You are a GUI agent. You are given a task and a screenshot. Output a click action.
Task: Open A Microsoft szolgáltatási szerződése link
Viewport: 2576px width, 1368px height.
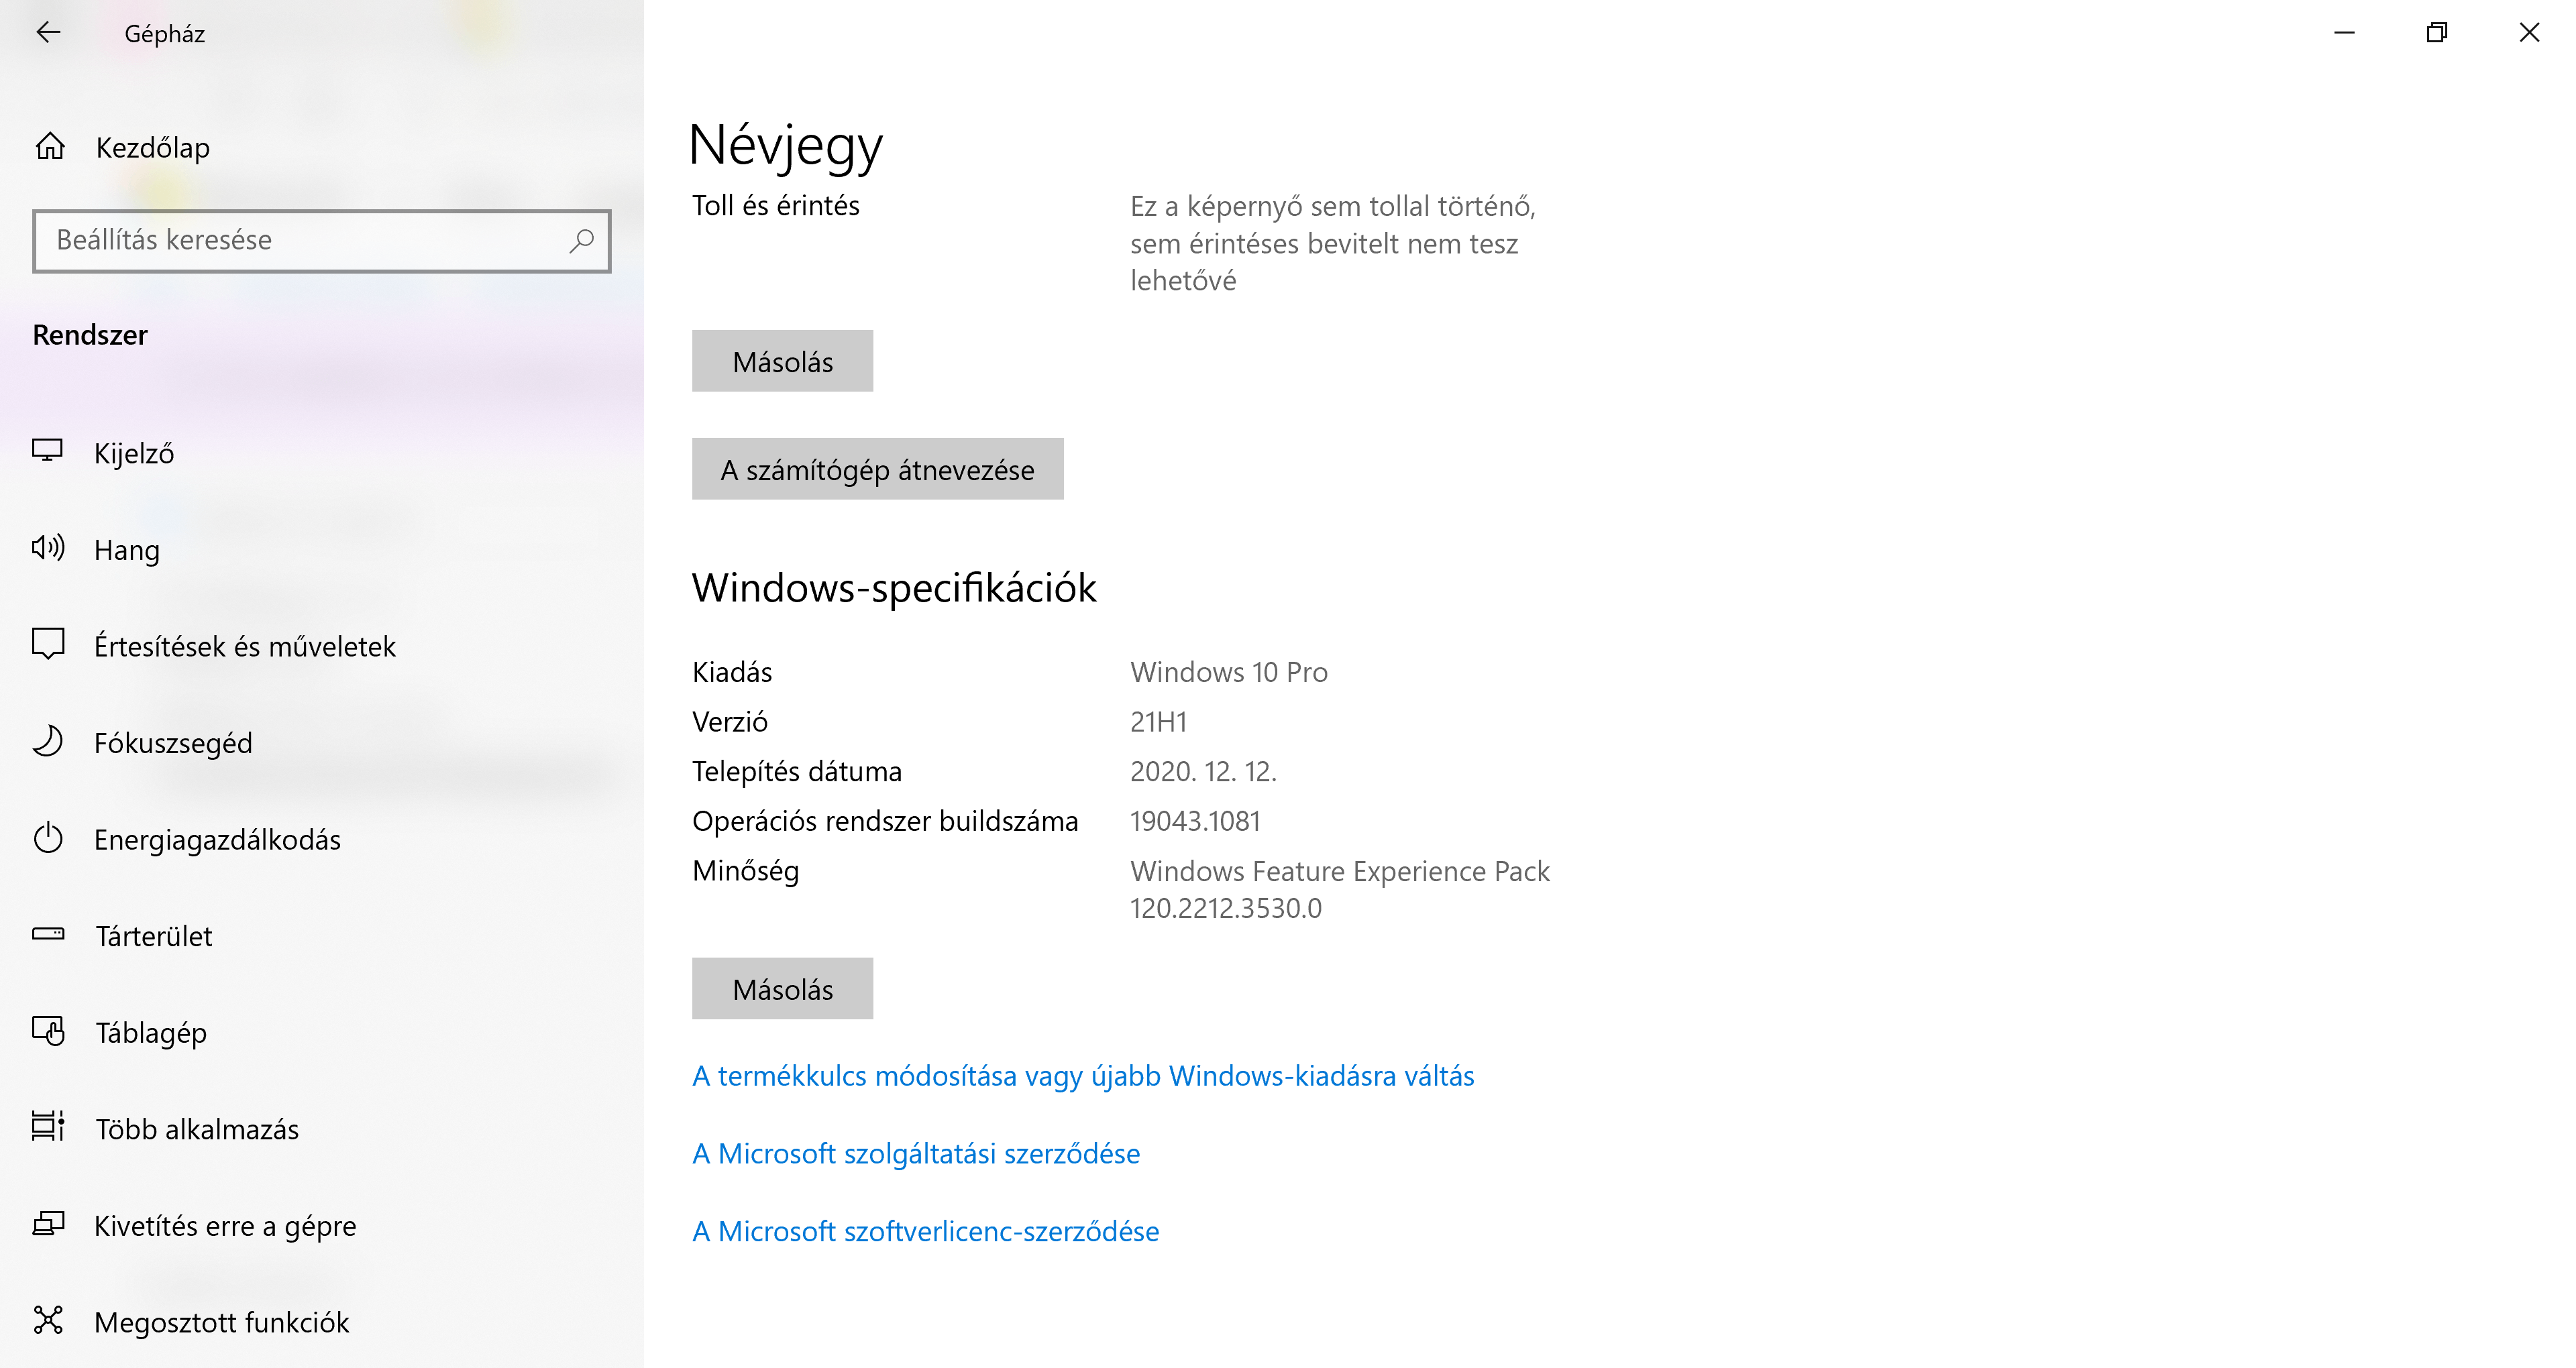(x=915, y=1154)
